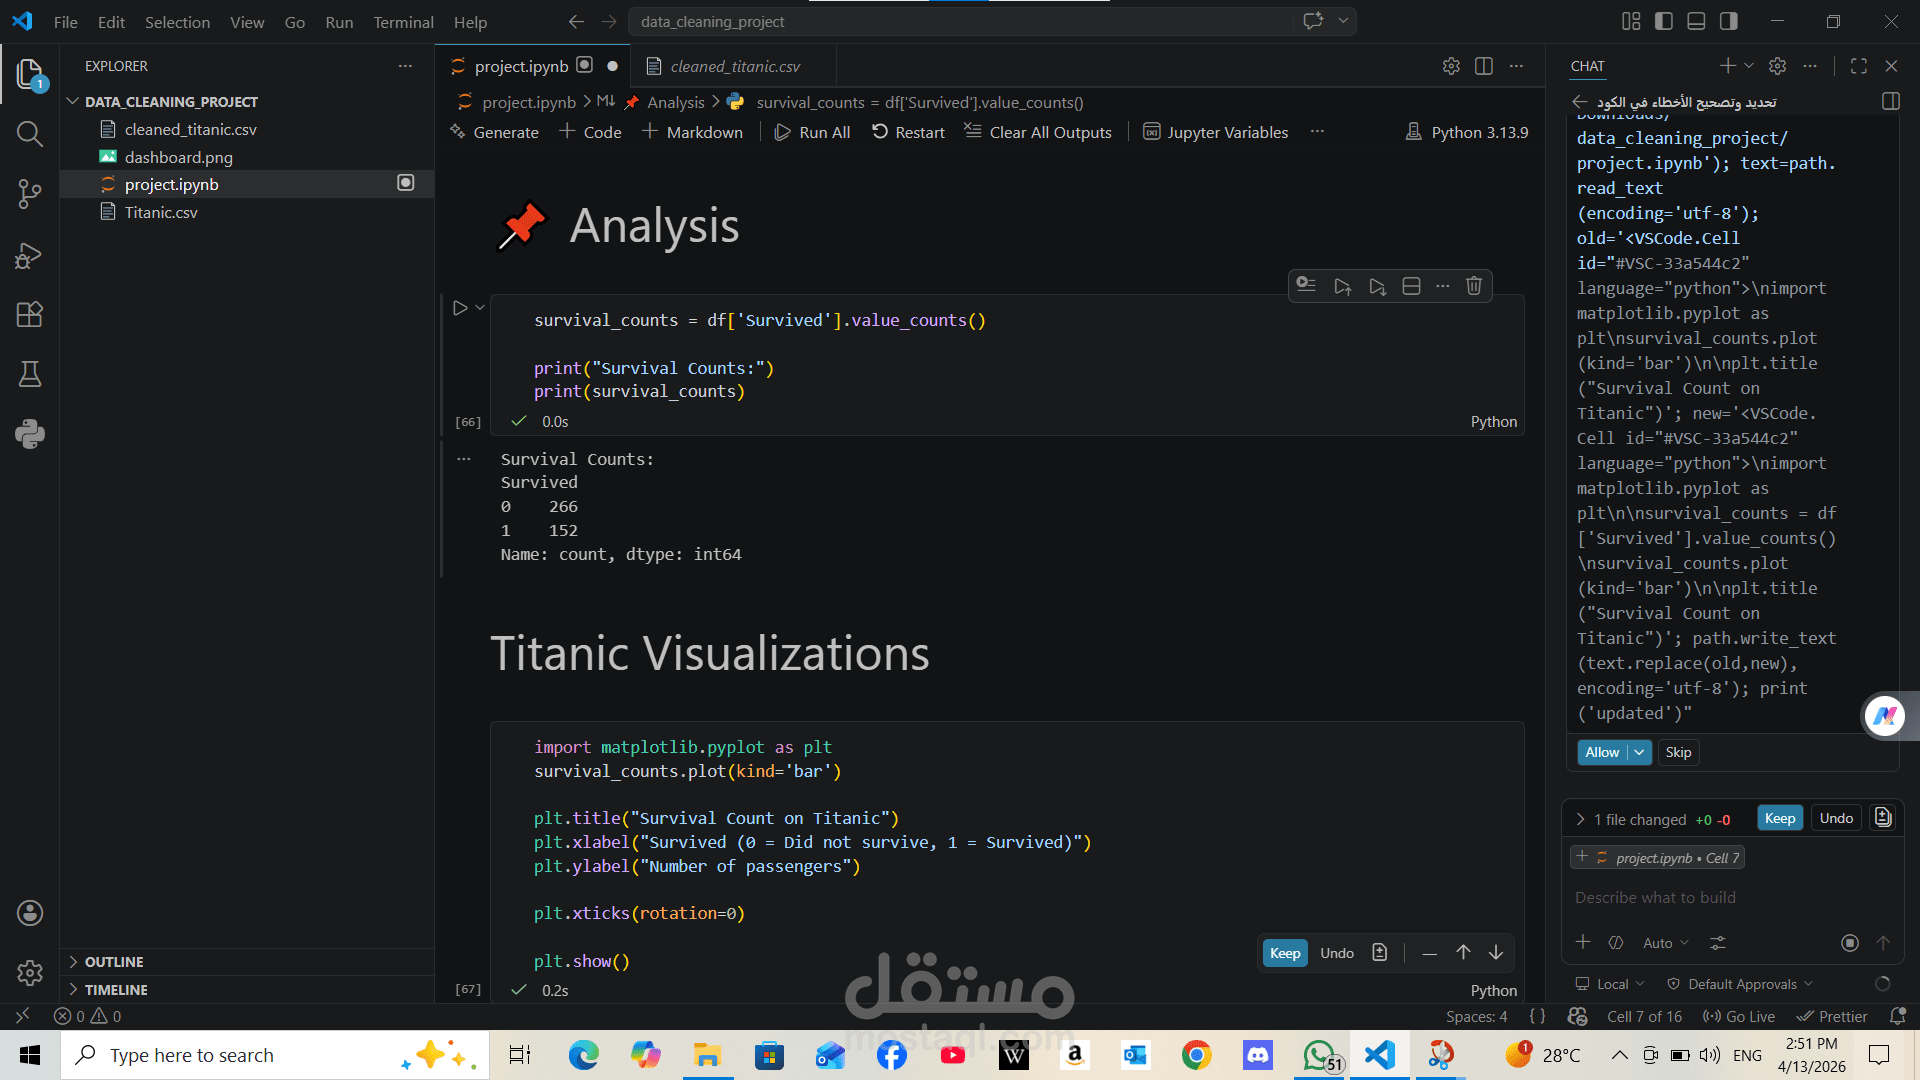Run the survival_counts cell

(x=460, y=308)
